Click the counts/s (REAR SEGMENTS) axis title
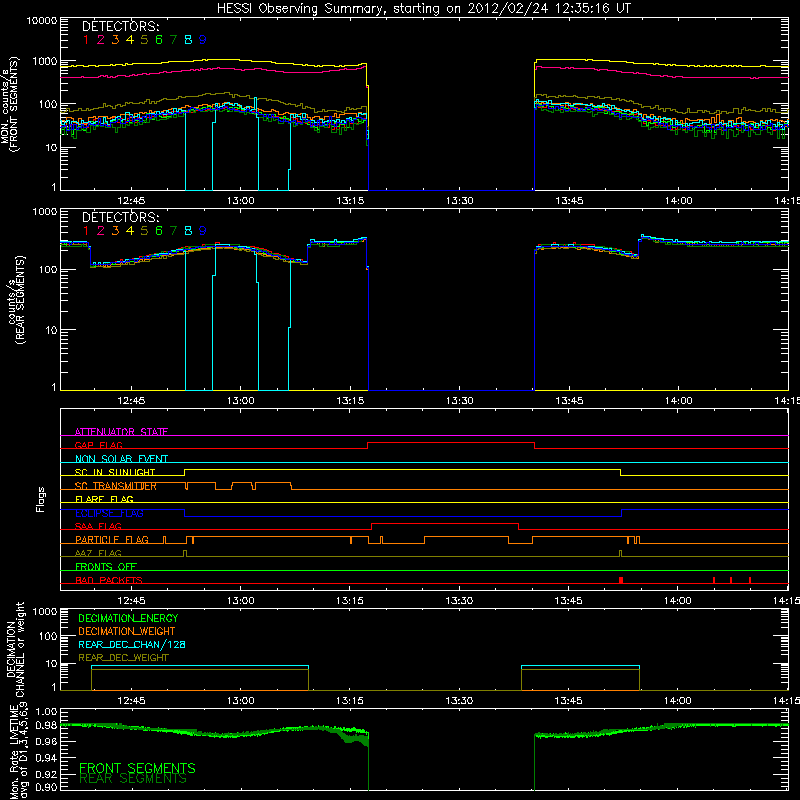Viewport: 800px width, 800px height. point(15,300)
